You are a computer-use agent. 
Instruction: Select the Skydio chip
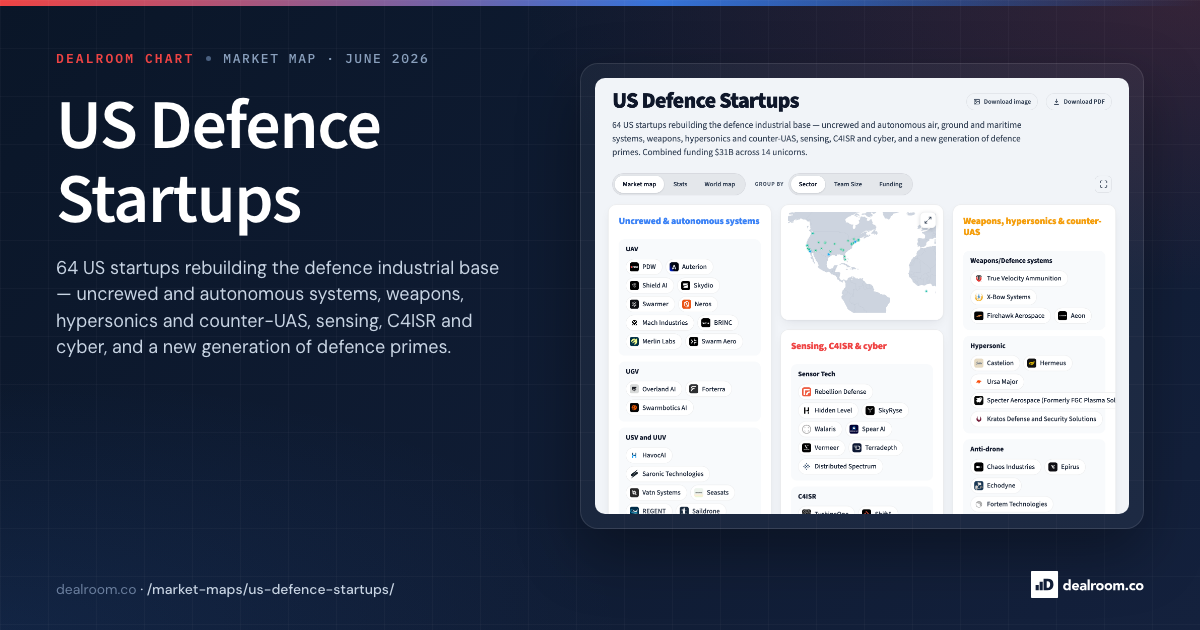click(698, 286)
